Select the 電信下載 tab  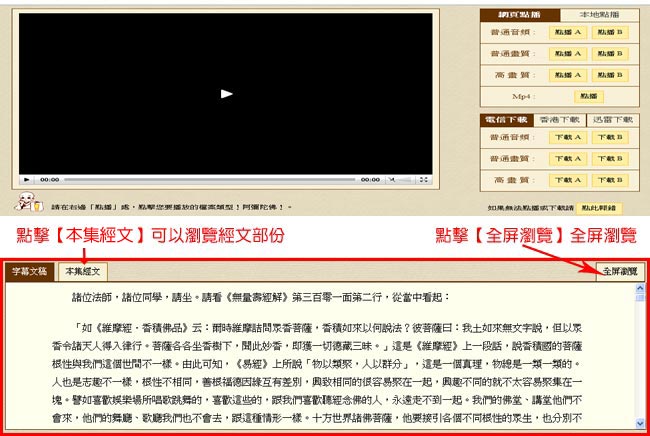(x=509, y=119)
